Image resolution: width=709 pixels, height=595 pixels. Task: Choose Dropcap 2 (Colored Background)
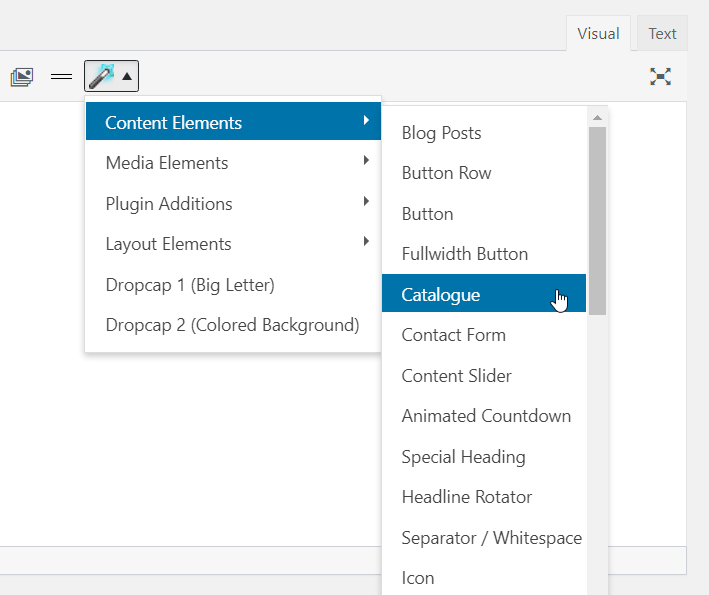[x=232, y=325]
